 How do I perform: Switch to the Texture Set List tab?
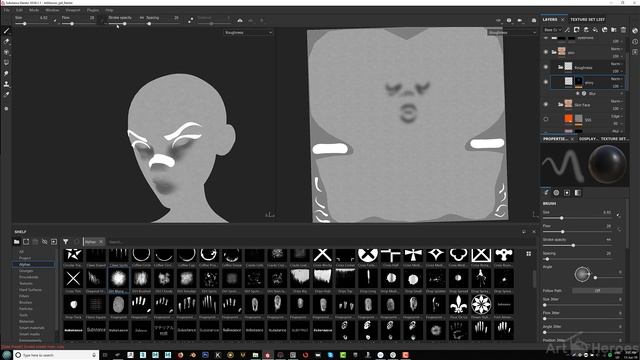coord(587,20)
